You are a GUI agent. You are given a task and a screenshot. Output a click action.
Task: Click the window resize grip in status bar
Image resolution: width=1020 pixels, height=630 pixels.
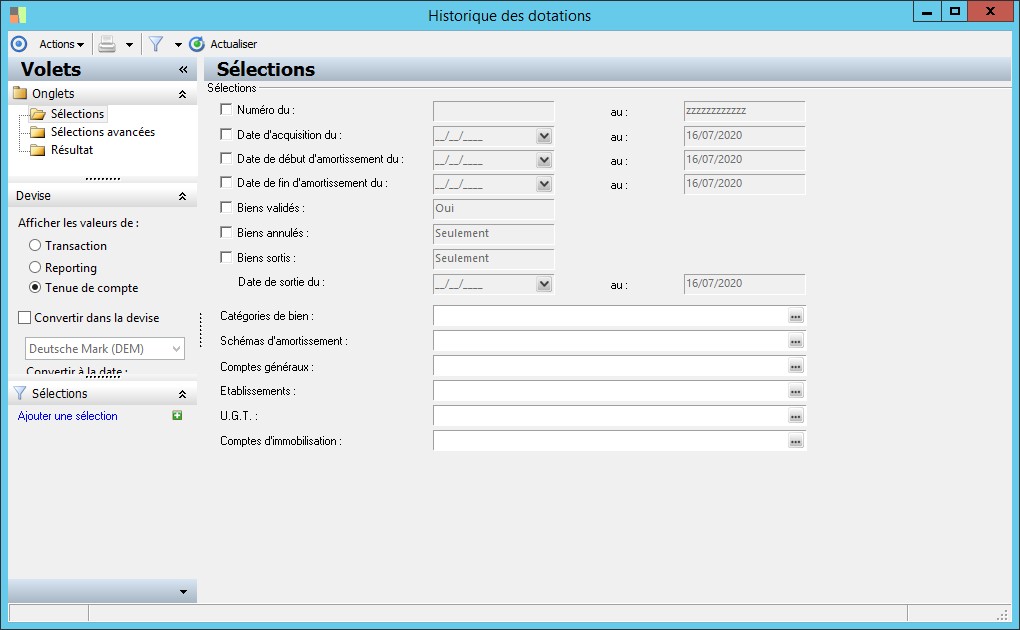point(1002,614)
